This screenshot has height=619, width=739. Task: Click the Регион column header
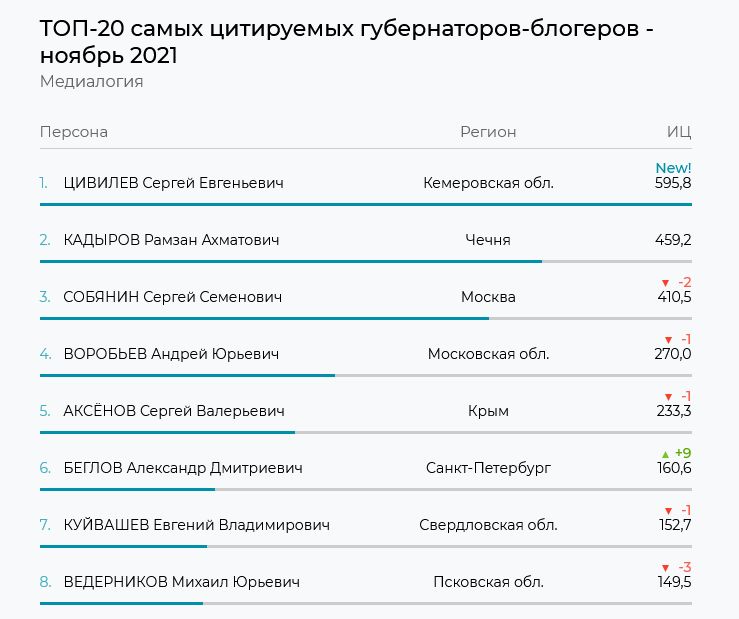[488, 132]
